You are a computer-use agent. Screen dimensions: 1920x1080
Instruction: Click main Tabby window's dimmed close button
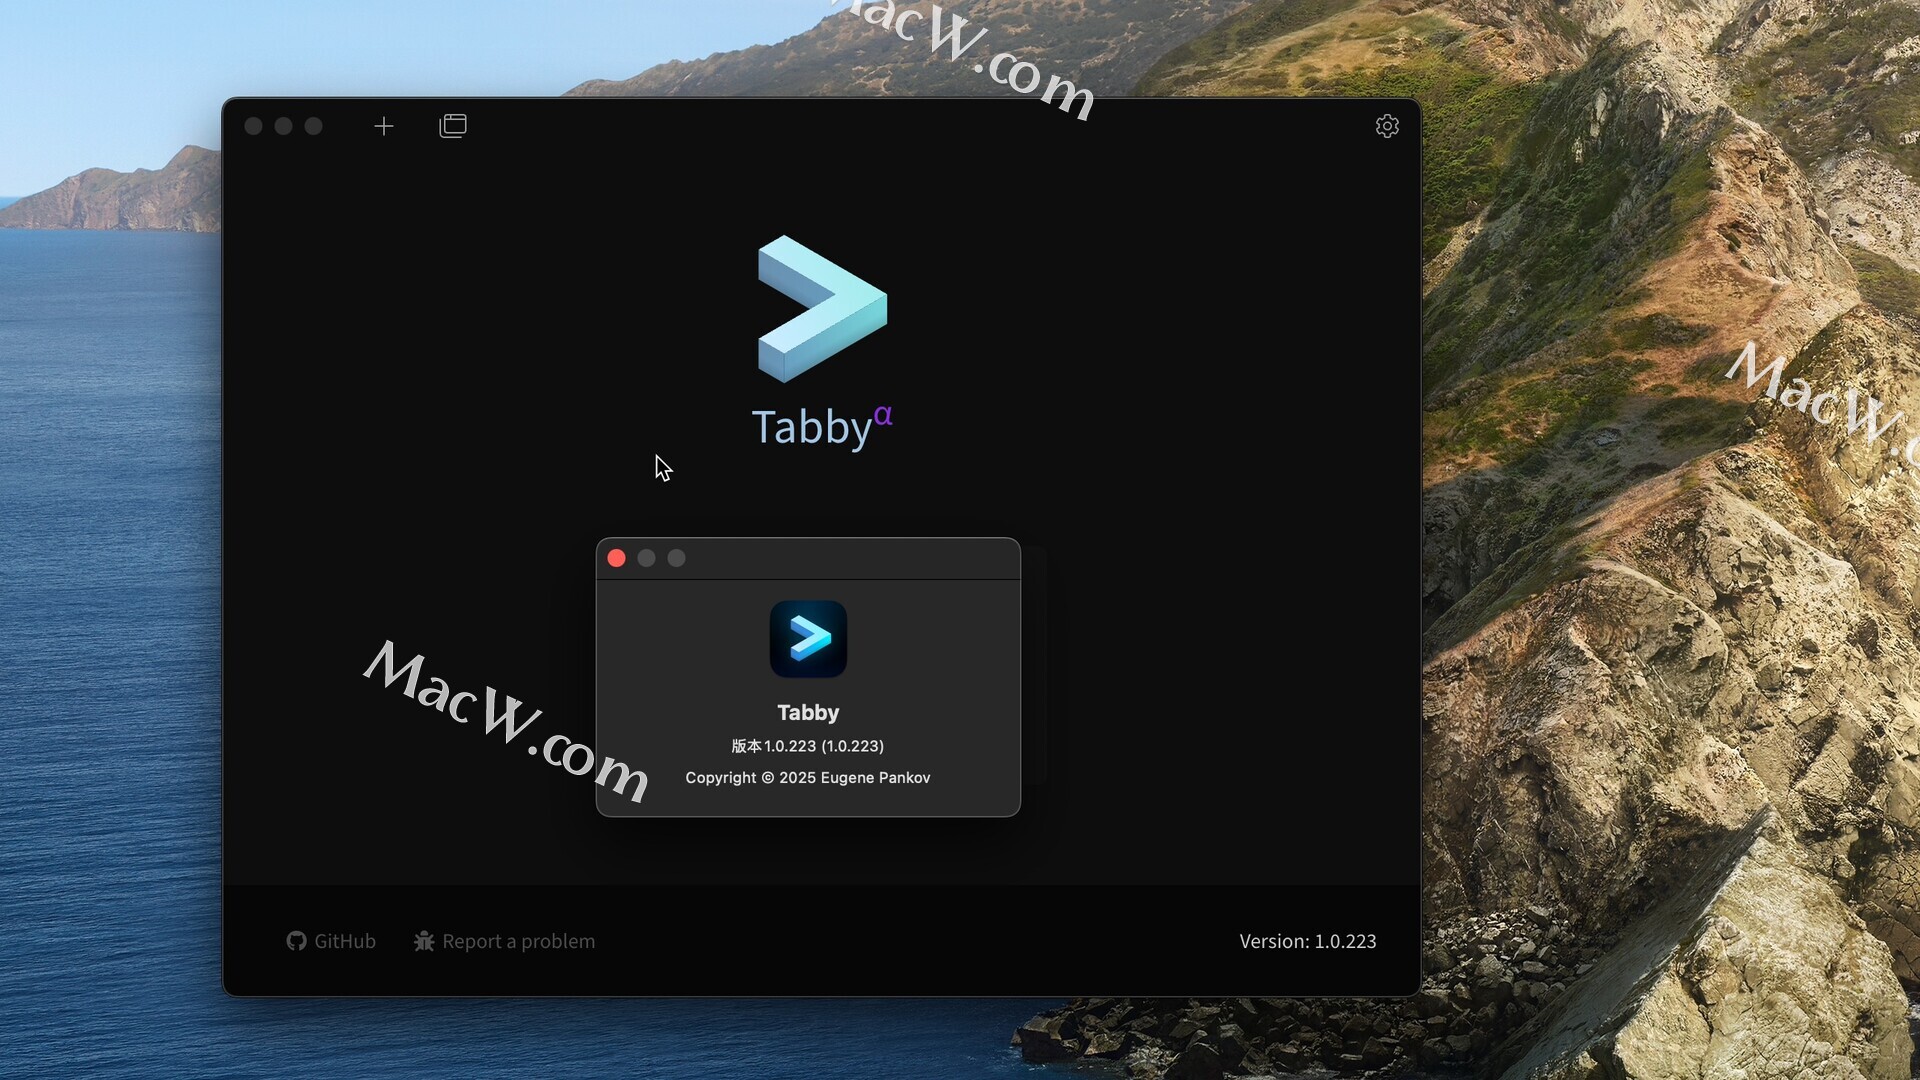254,126
